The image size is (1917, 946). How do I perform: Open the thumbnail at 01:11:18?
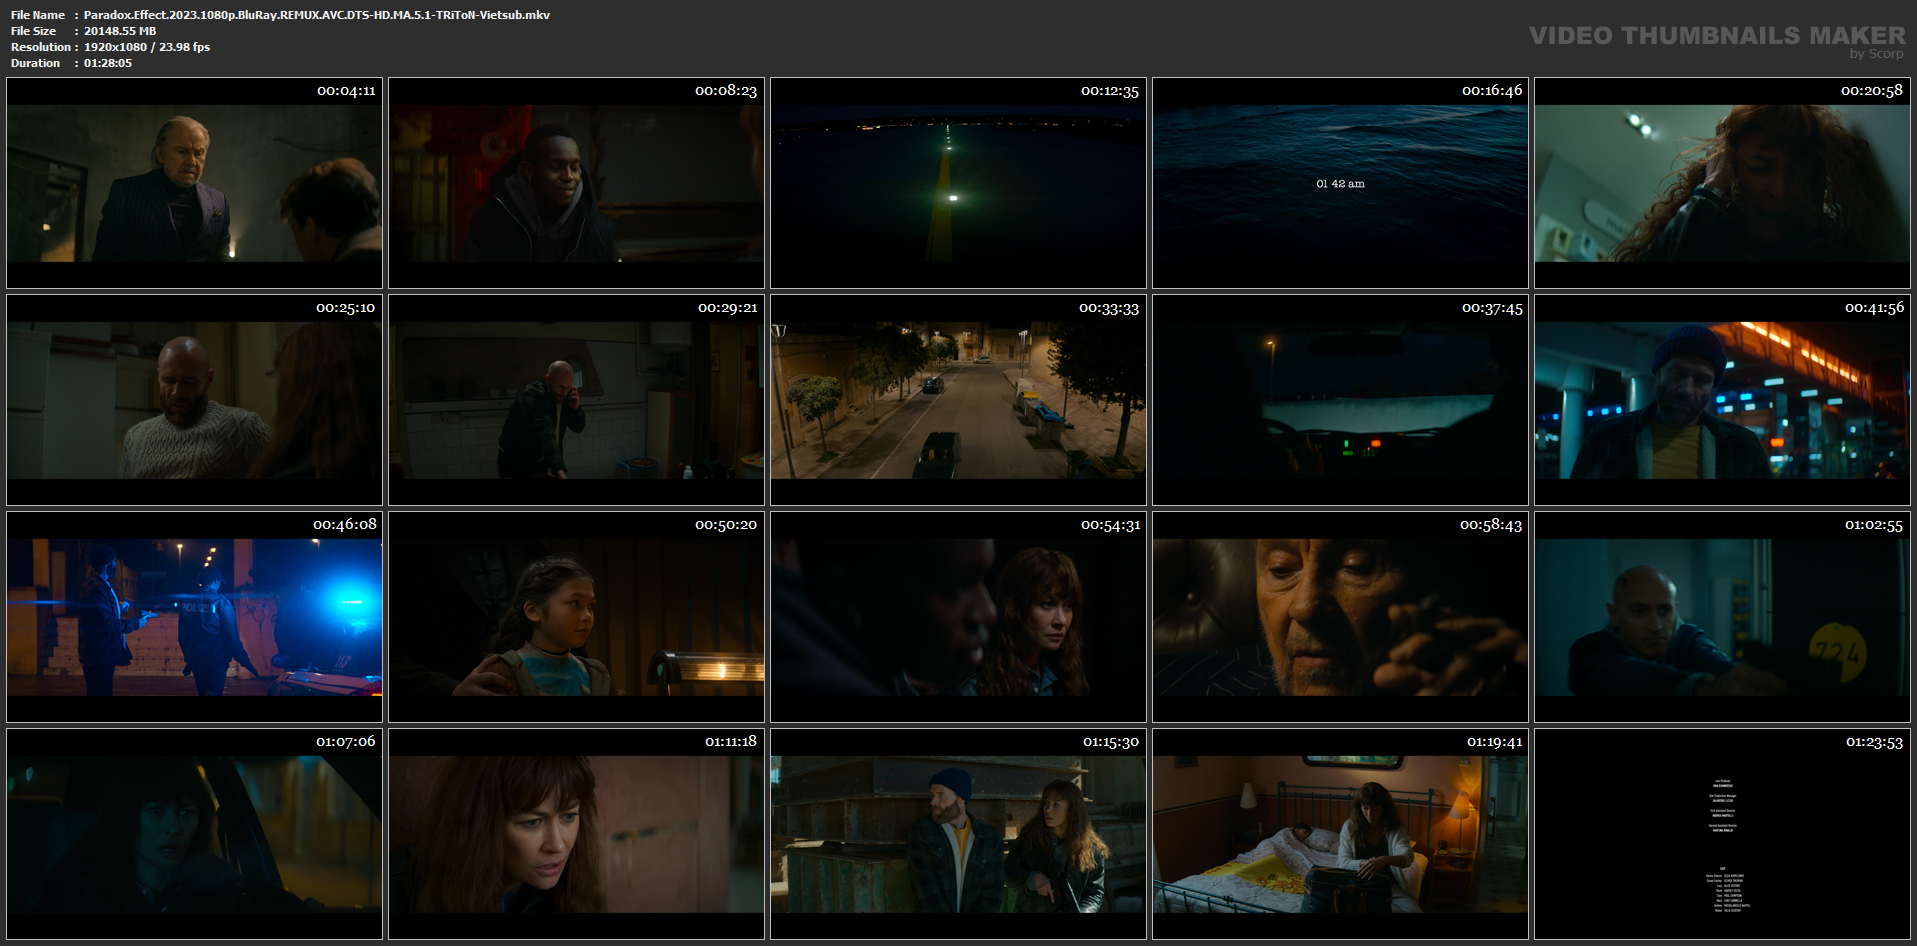(576, 834)
